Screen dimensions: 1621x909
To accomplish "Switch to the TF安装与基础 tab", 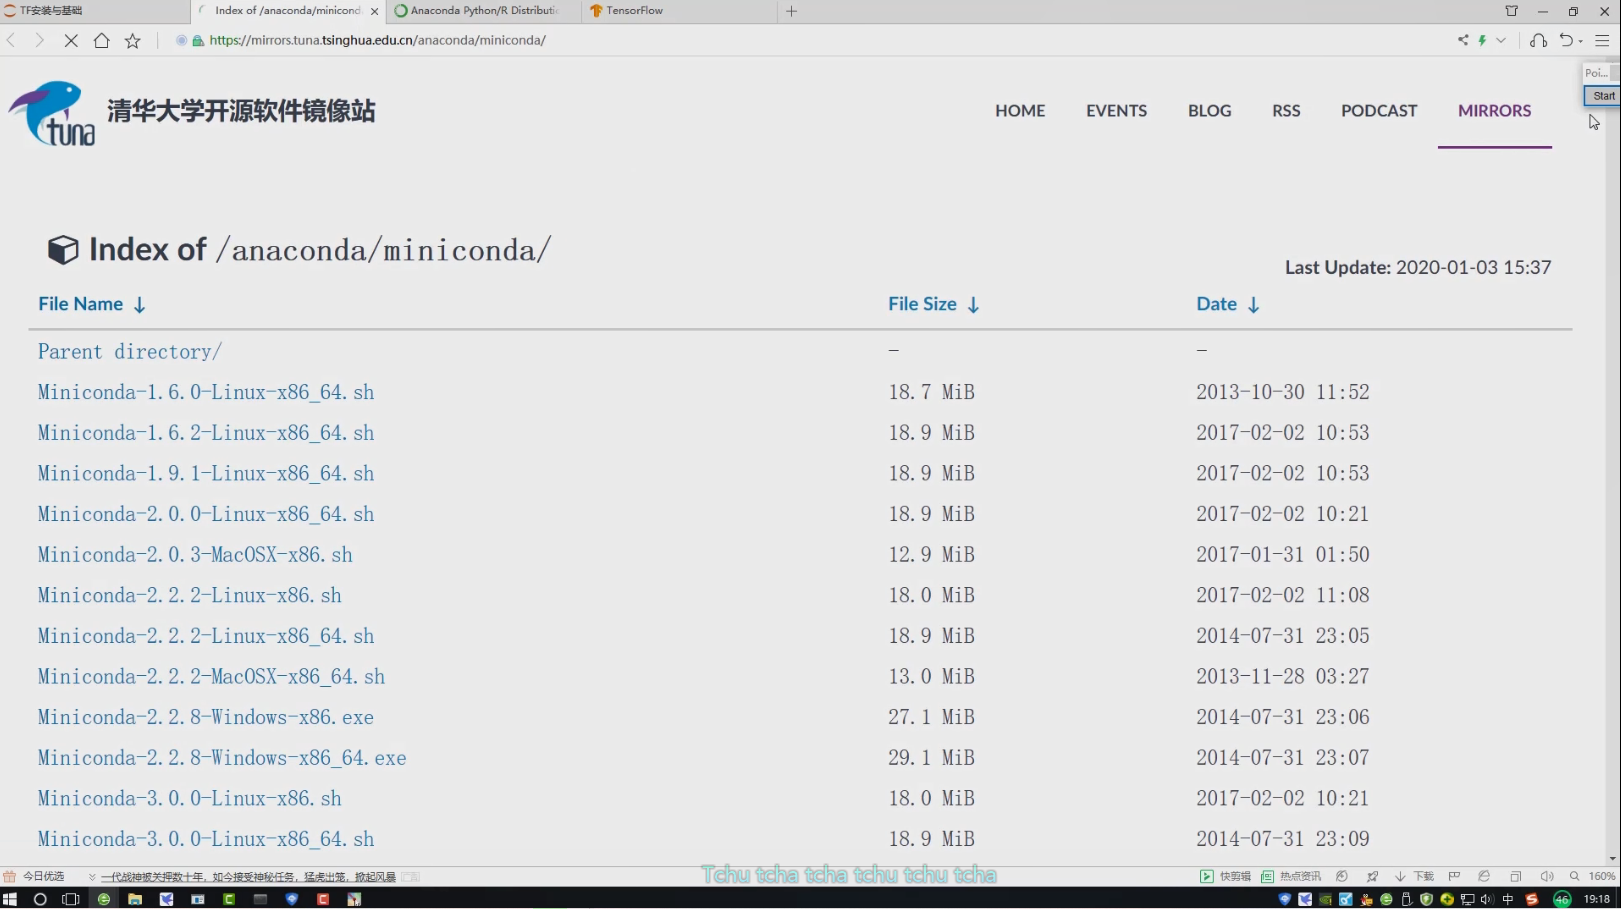I will (95, 11).
